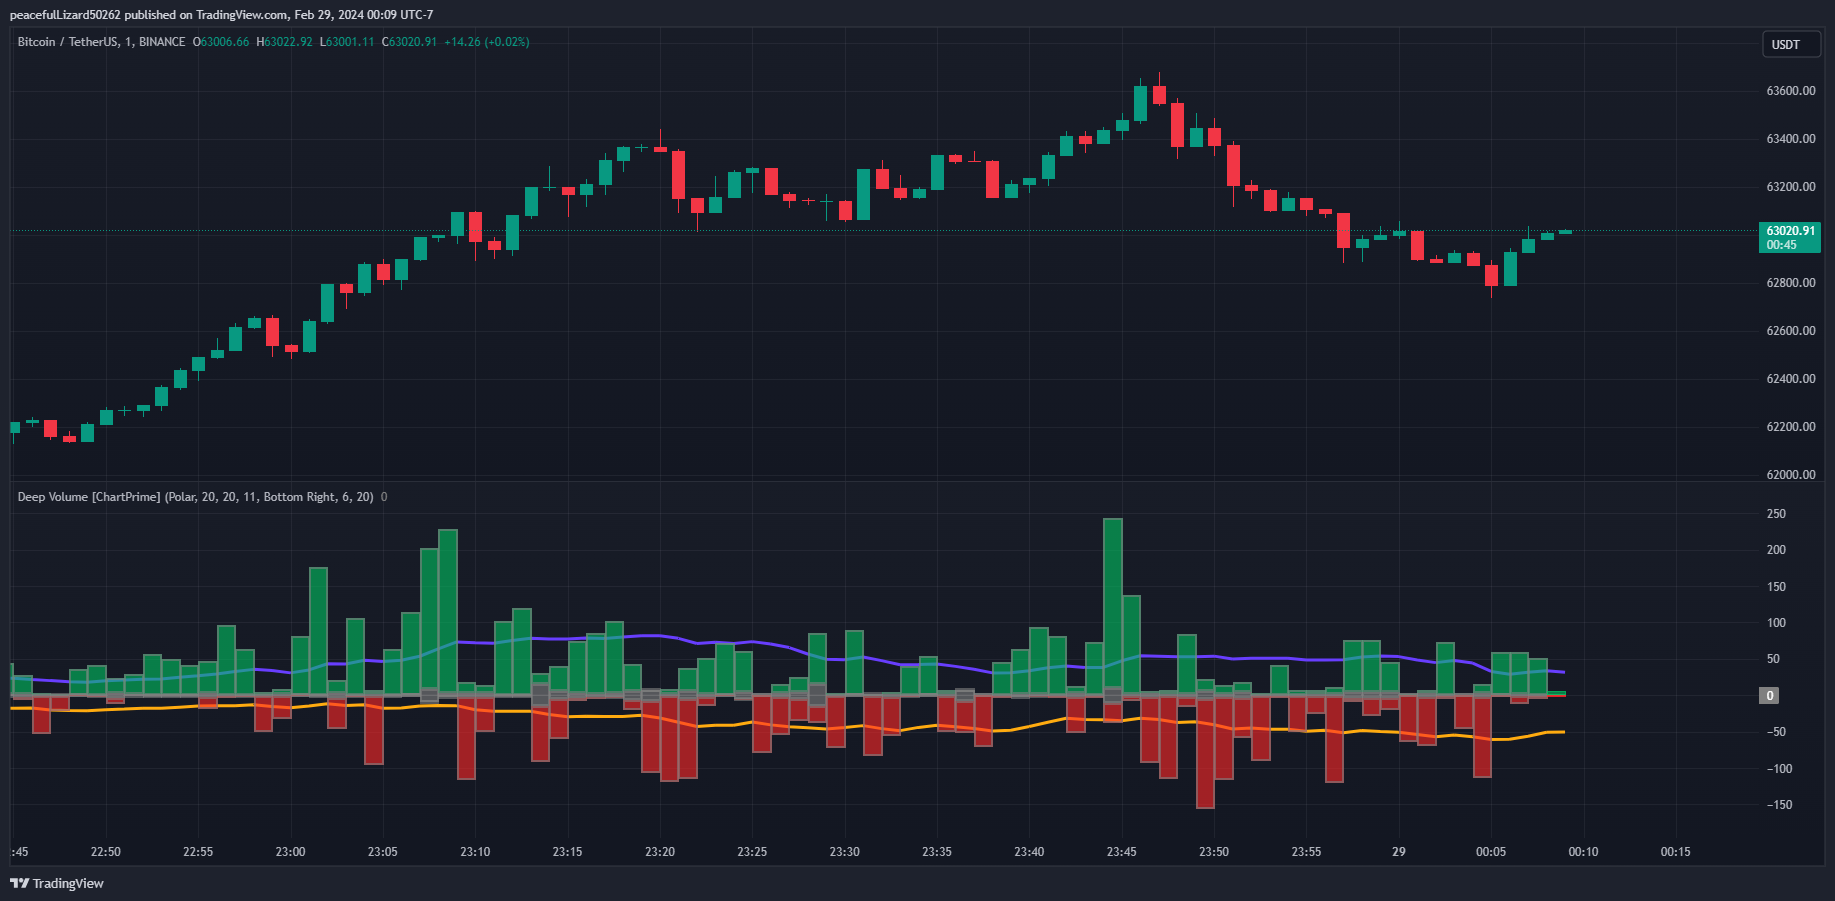The height and width of the screenshot is (901, 1835).
Task: Click the −100 volume axis label
Action: point(1779,769)
